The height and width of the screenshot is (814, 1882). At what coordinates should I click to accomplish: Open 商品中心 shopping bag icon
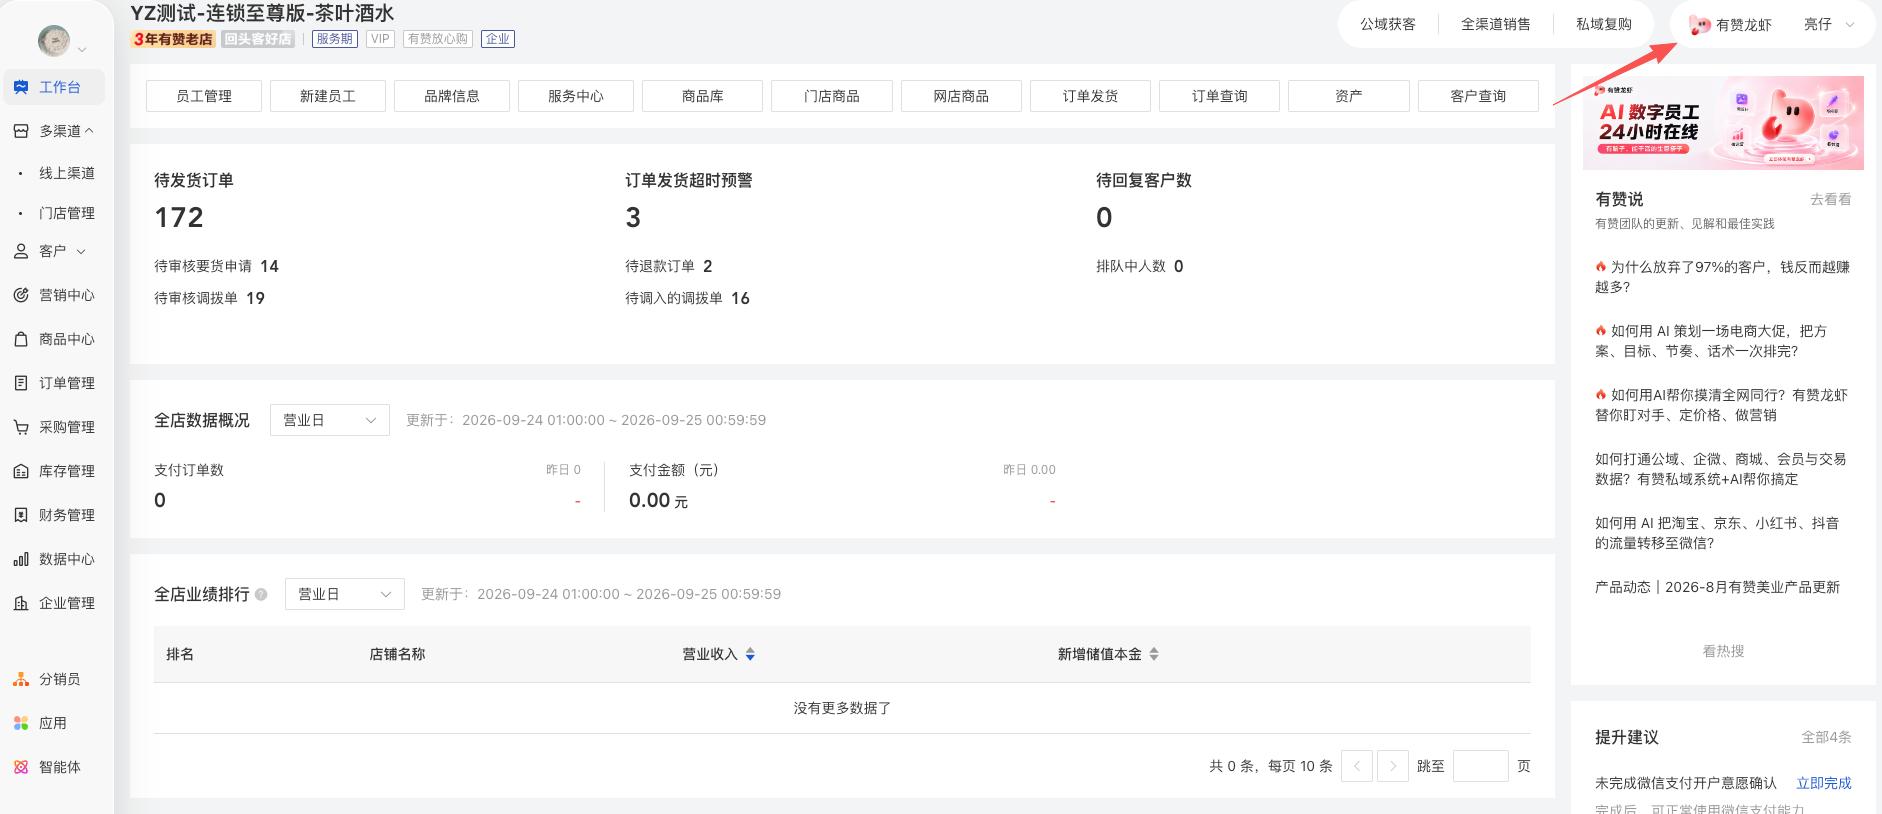tap(21, 339)
